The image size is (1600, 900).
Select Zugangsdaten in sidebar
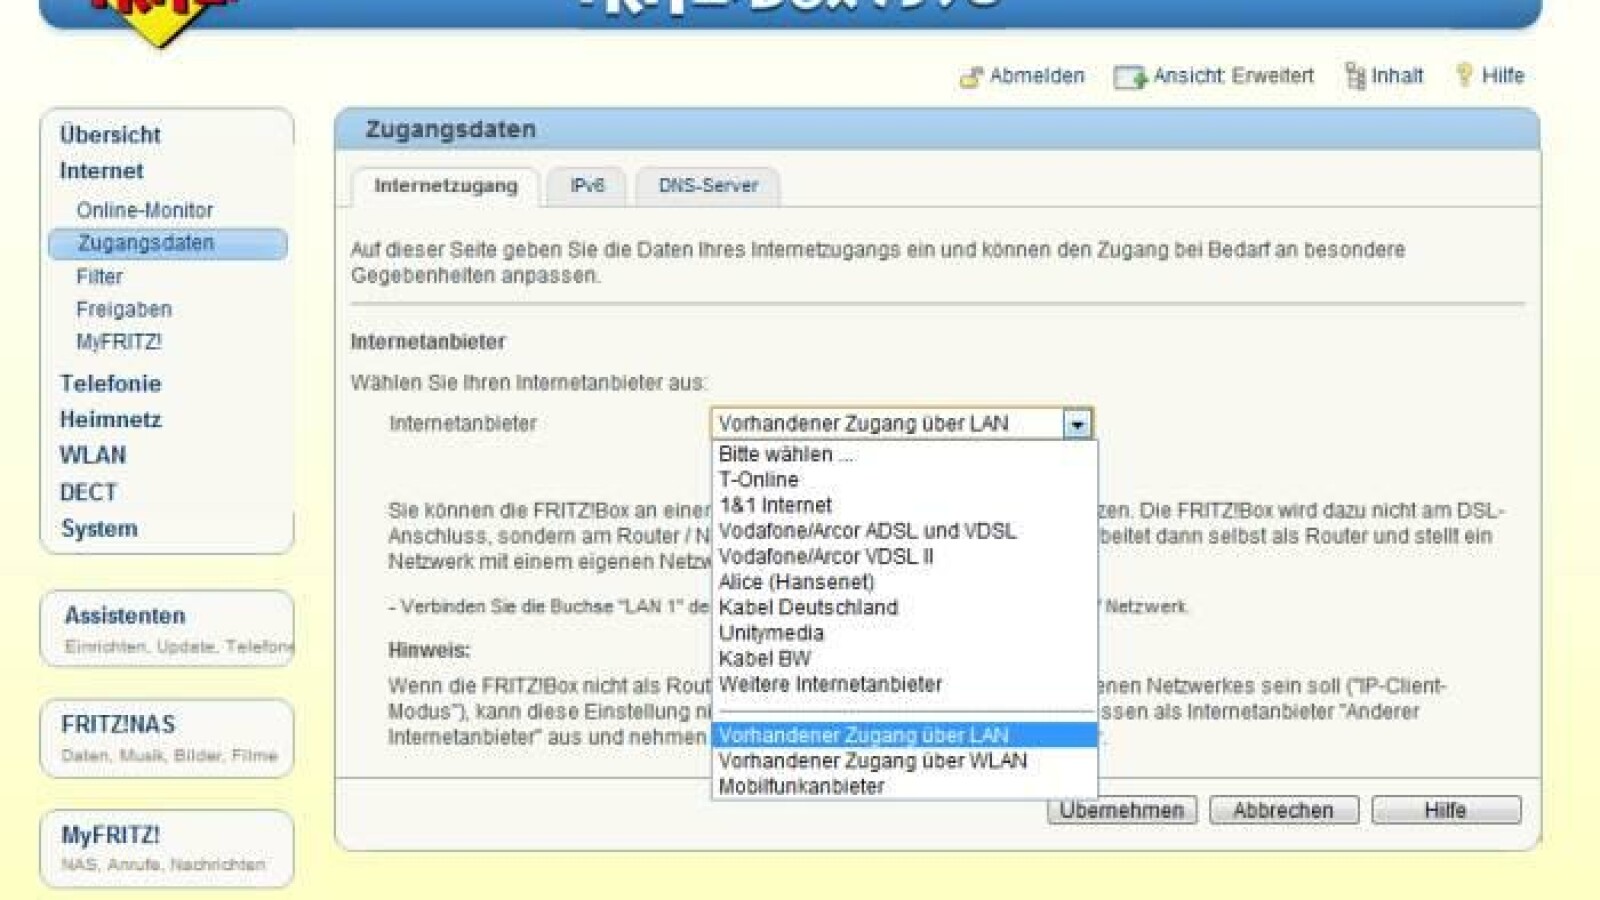167,243
